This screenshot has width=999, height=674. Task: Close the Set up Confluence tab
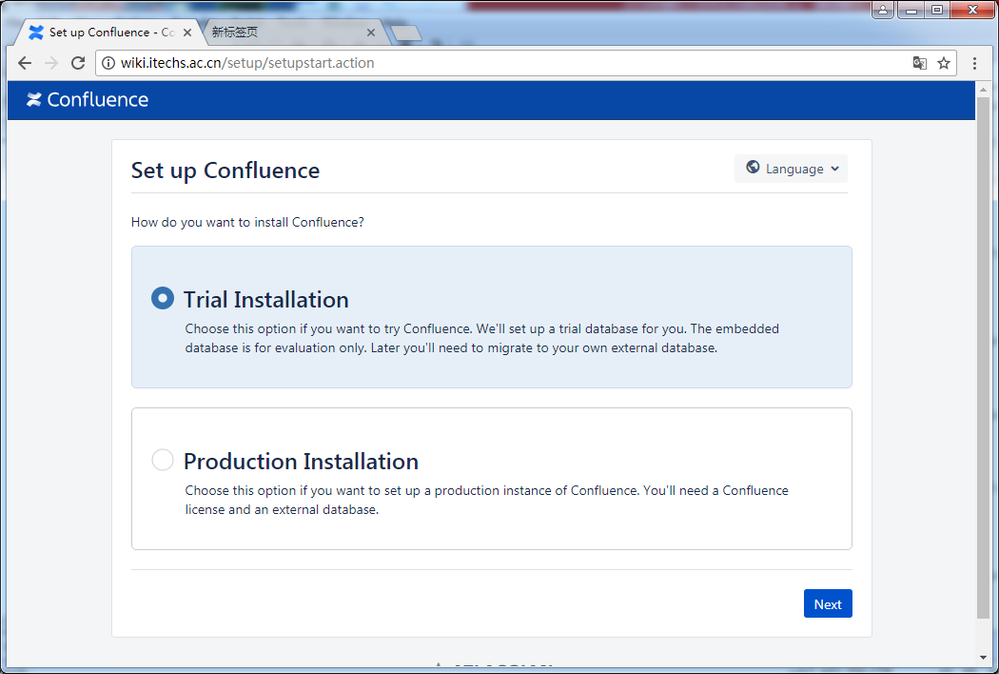click(x=187, y=32)
